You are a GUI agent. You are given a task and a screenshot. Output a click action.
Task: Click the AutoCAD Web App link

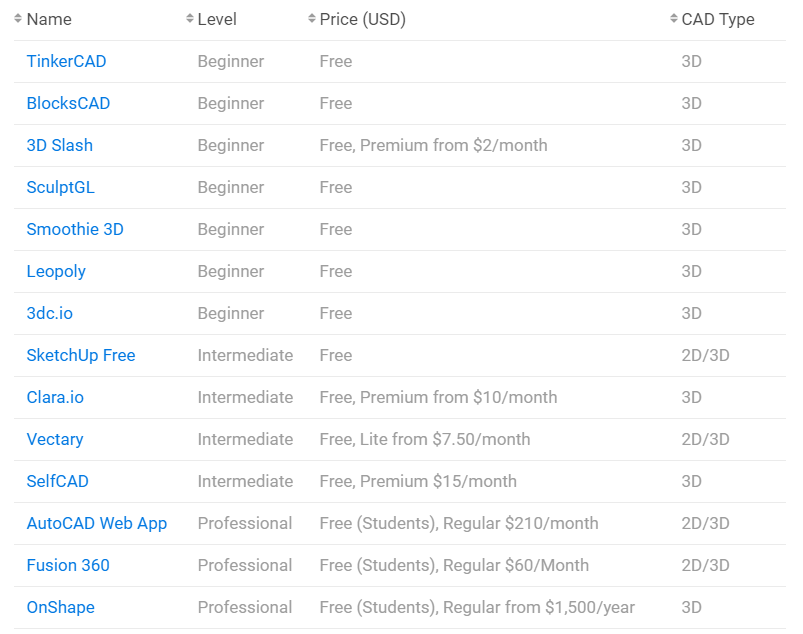[x=97, y=523]
